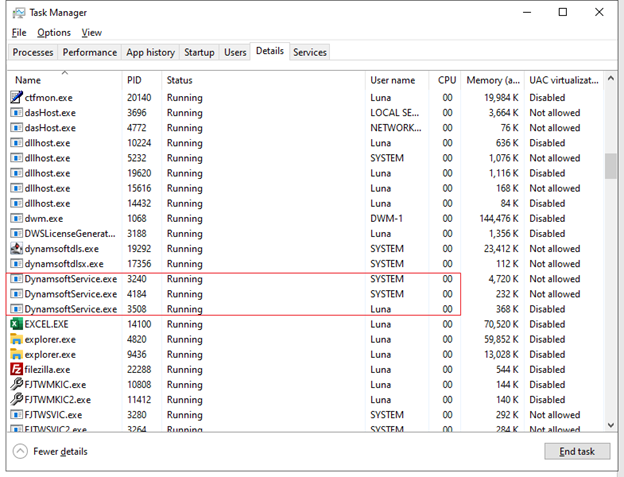Click the dwm.exe process icon

click(16, 218)
